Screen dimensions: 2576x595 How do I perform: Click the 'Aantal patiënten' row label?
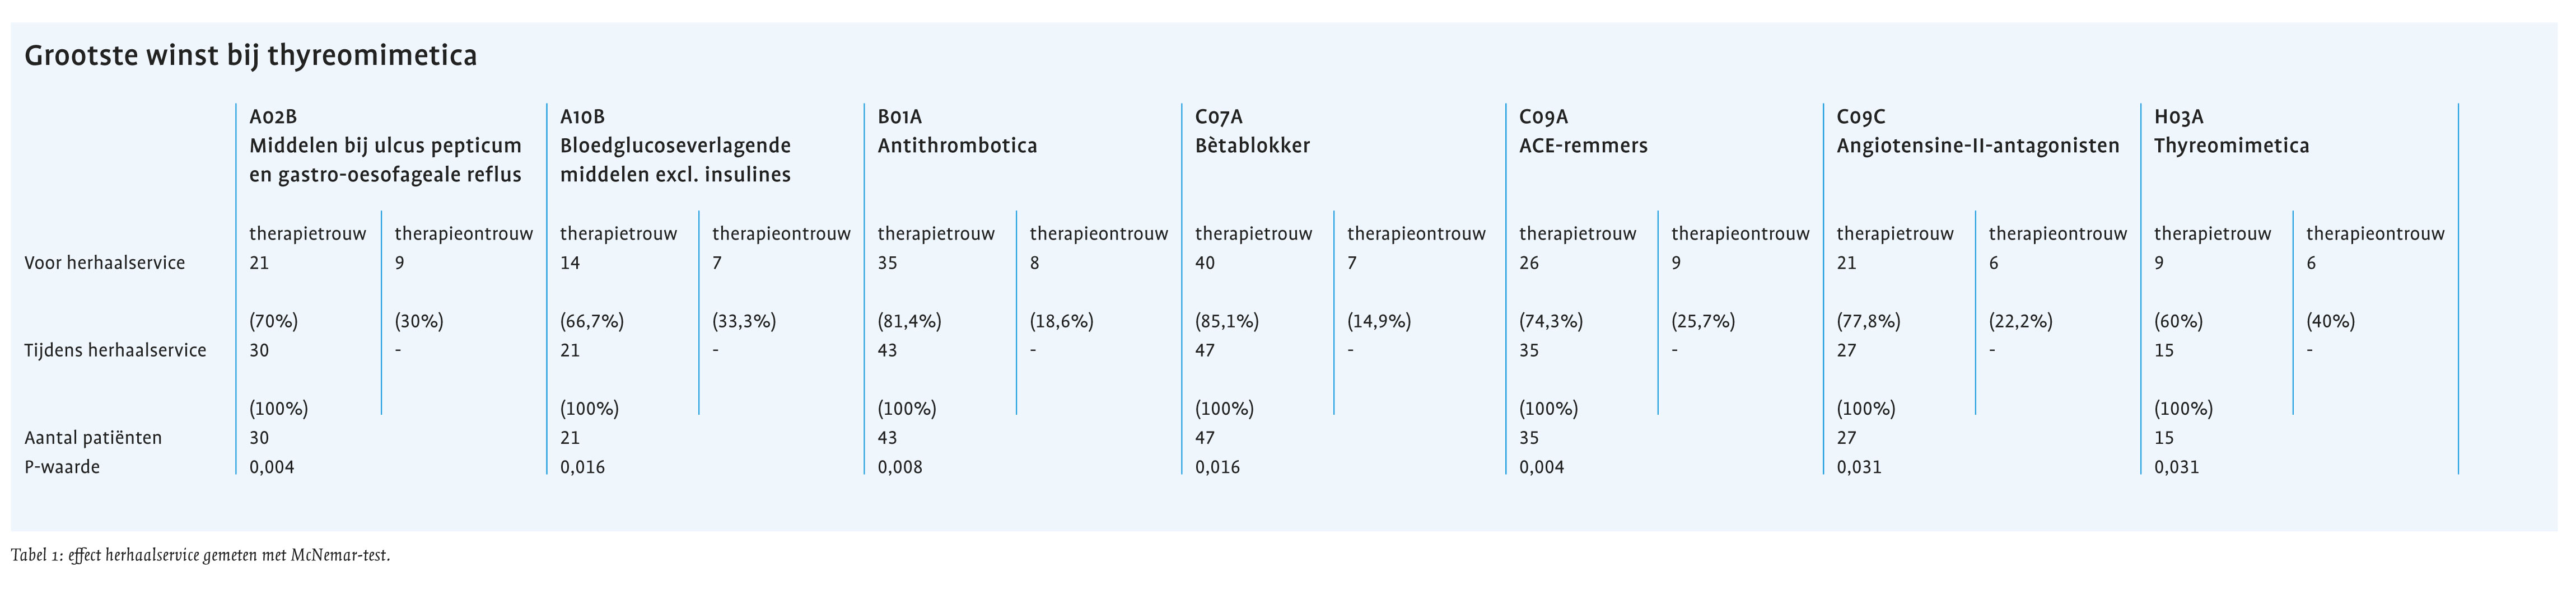click(93, 438)
